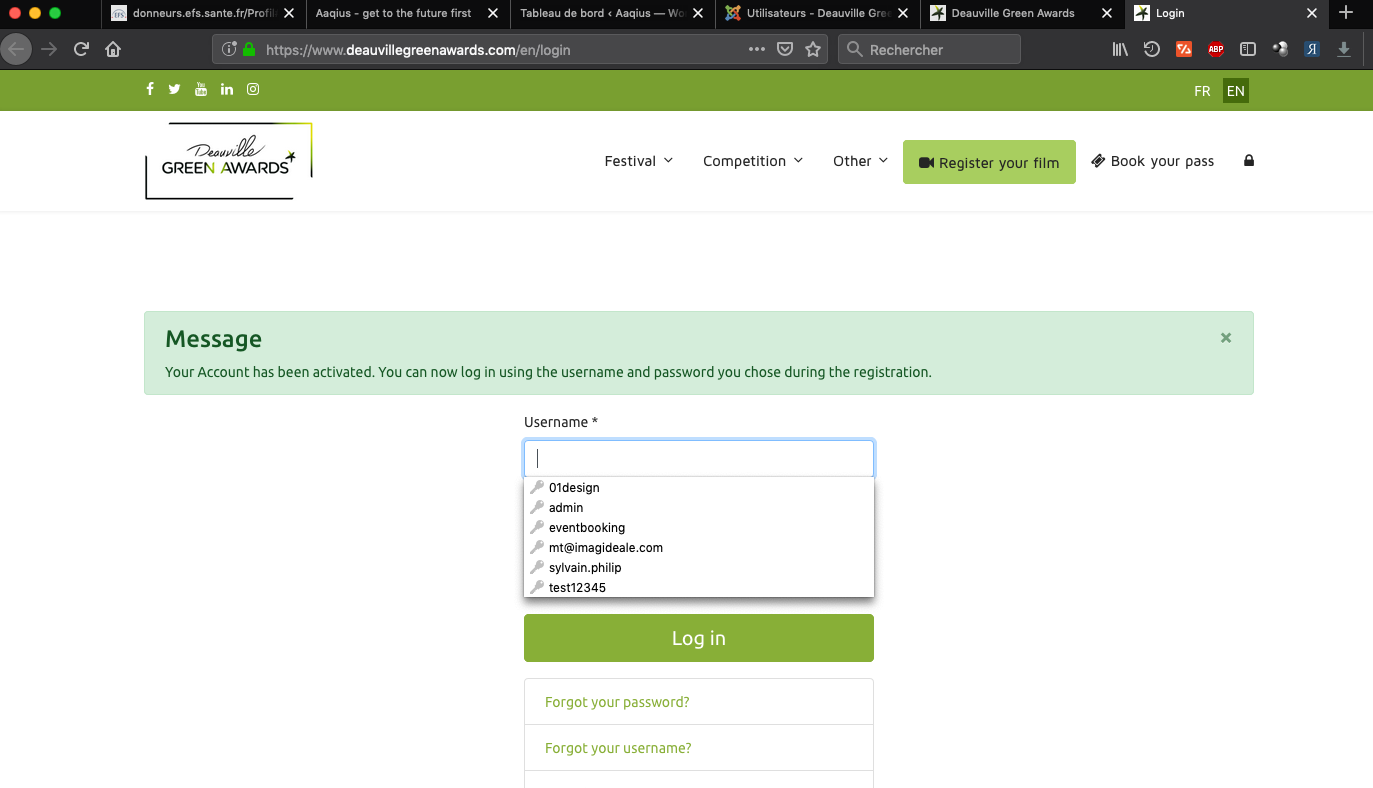The height and width of the screenshot is (788, 1373).
Task: Bookmark this page with the star icon
Action: pos(813,49)
